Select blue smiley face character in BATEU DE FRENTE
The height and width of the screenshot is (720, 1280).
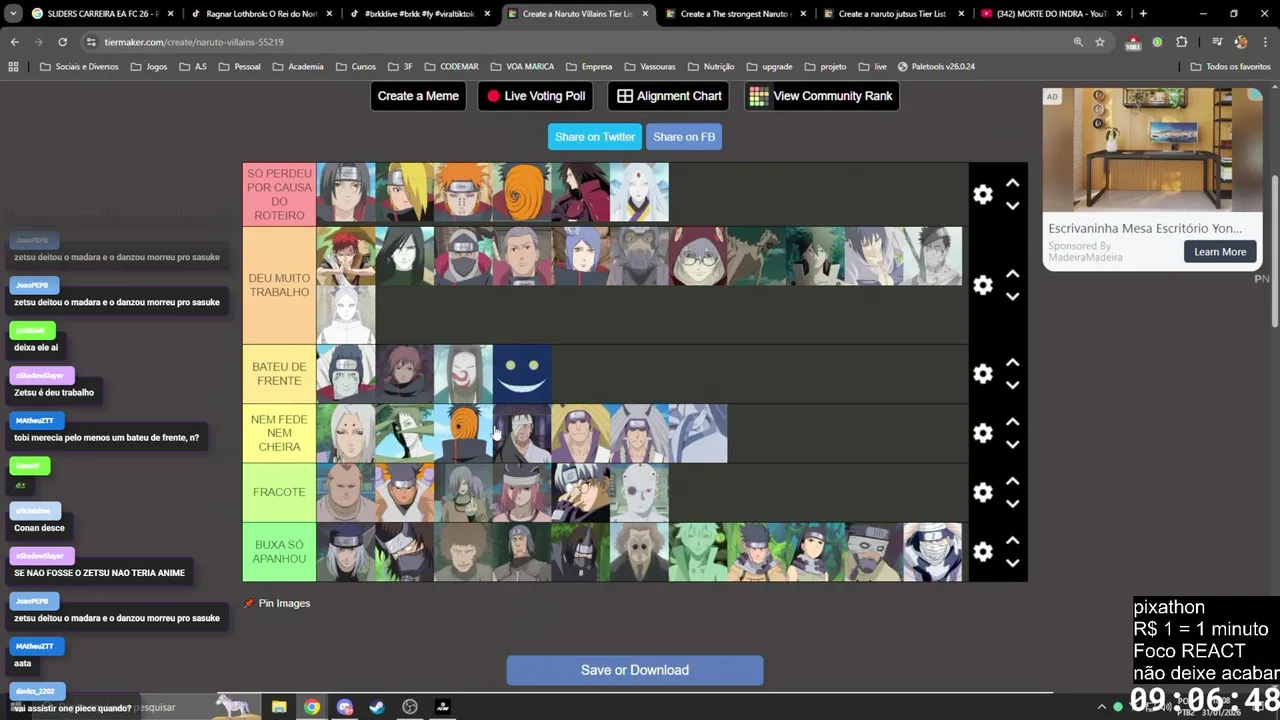point(522,373)
